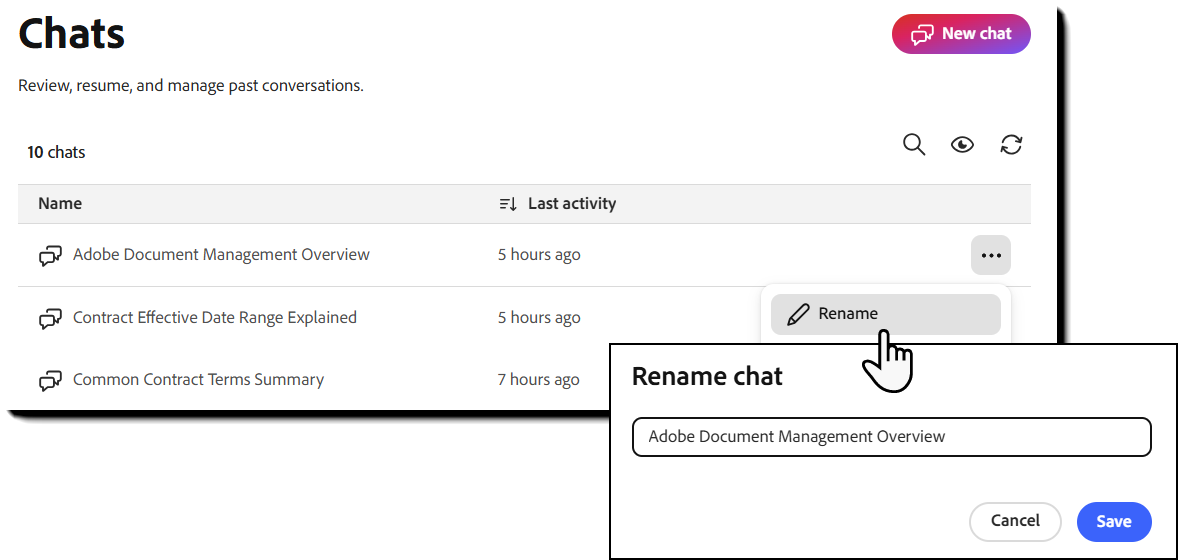
Task: Choose Rename from the context menu
Action: (886, 314)
